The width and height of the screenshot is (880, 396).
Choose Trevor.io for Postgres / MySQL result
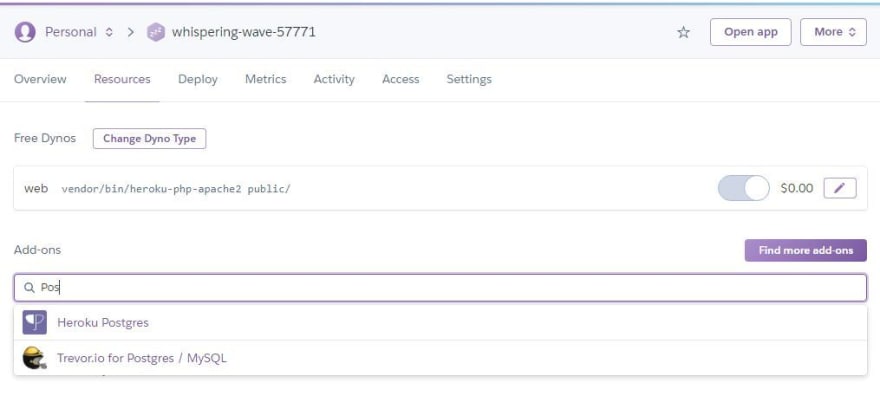tap(440, 357)
